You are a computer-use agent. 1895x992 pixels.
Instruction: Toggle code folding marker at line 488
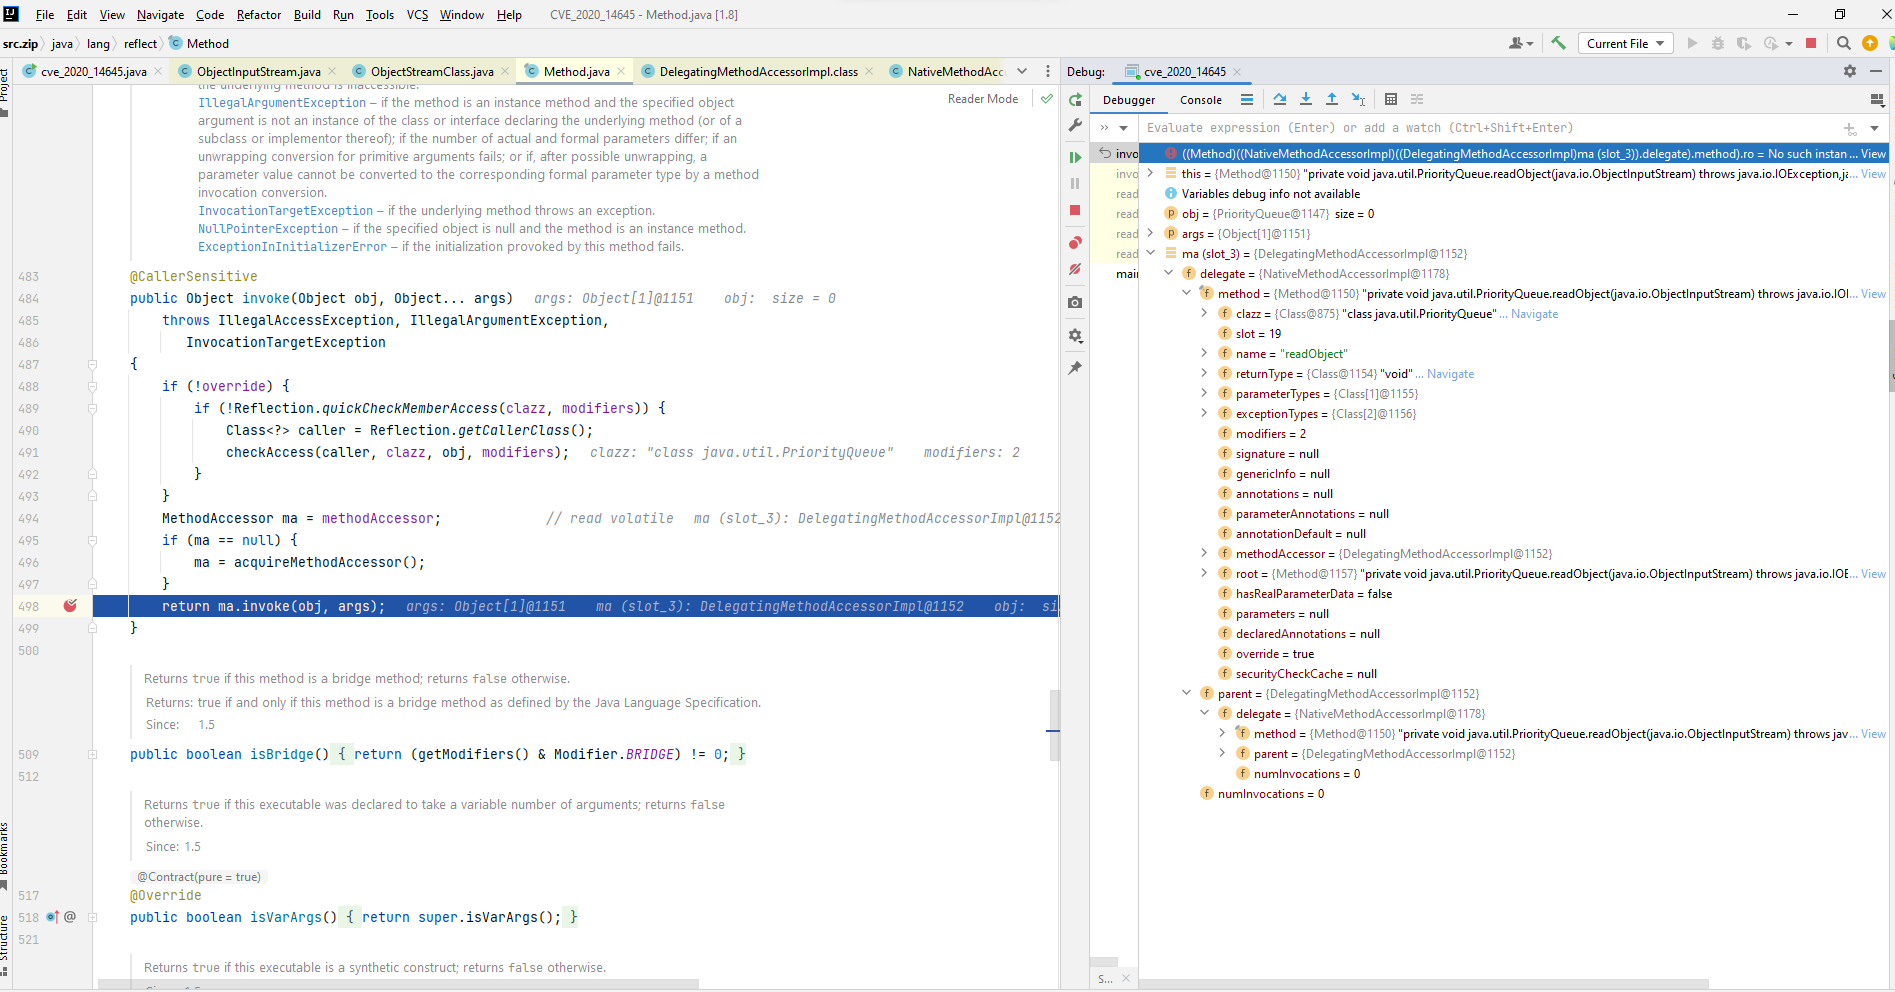point(92,386)
